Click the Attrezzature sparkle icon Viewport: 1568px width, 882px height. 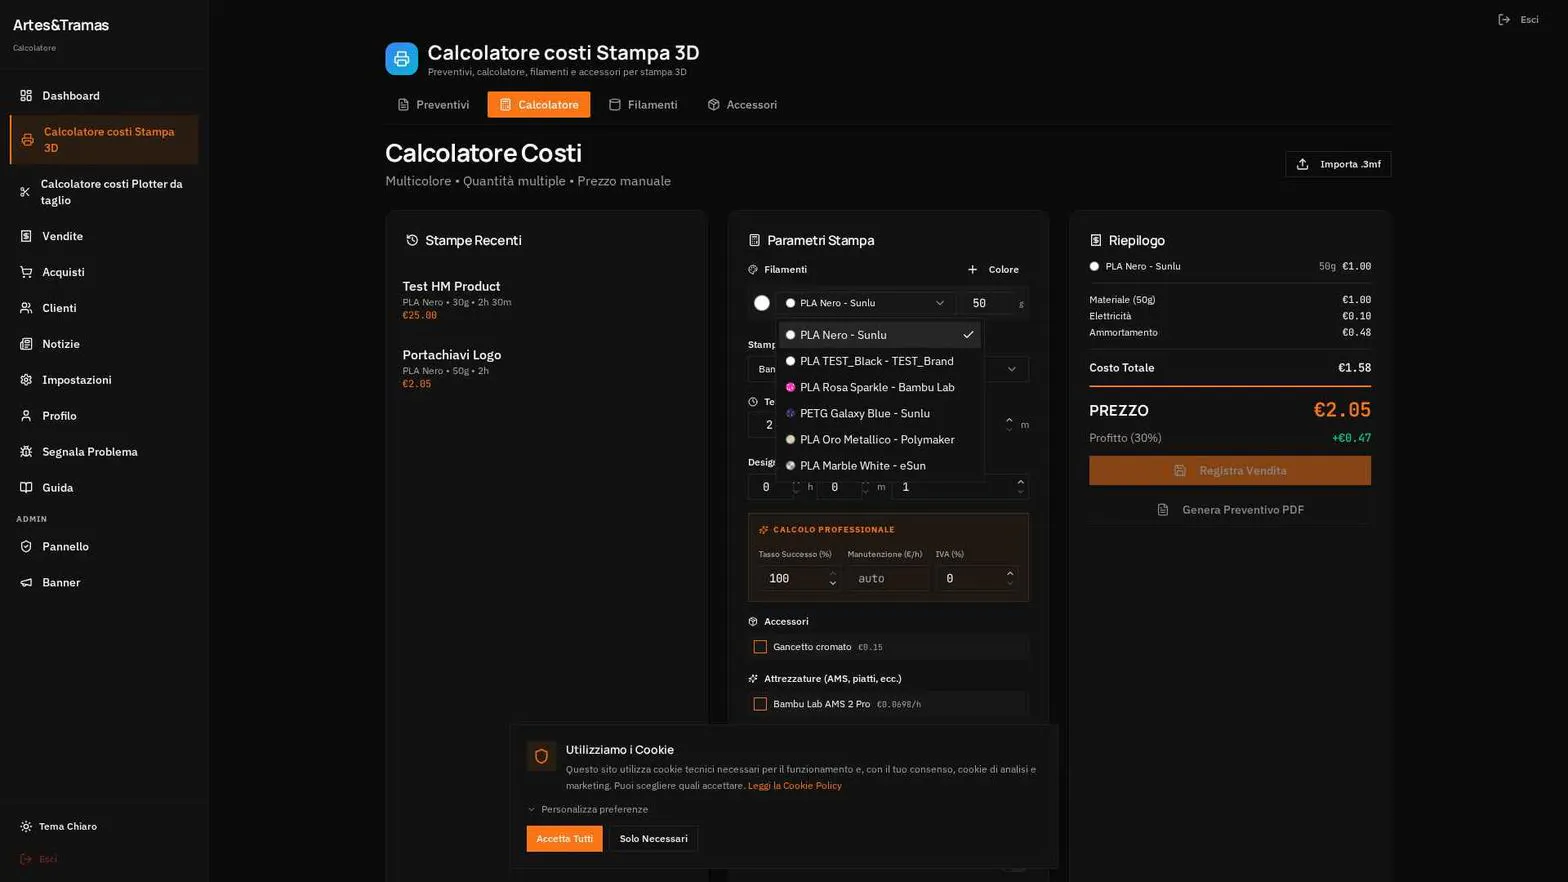pyautogui.click(x=753, y=679)
